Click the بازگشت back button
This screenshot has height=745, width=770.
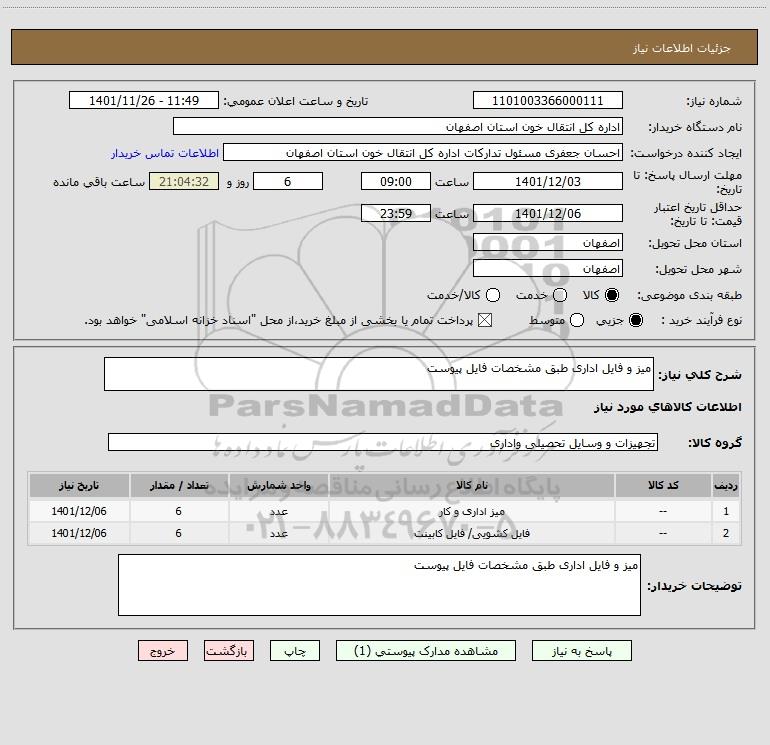(229, 651)
